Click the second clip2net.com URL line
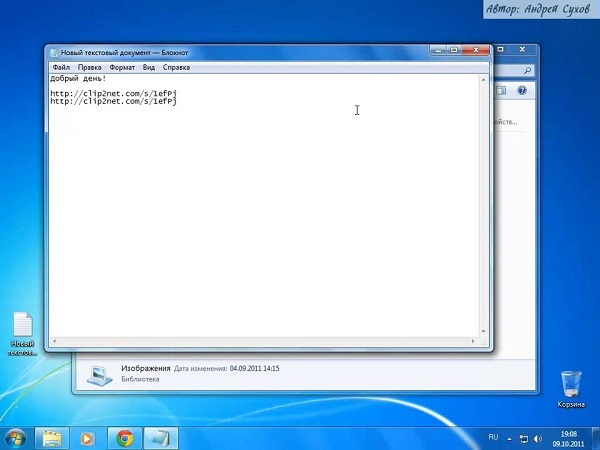The height and width of the screenshot is (450, 600). [x=114, y=101]
